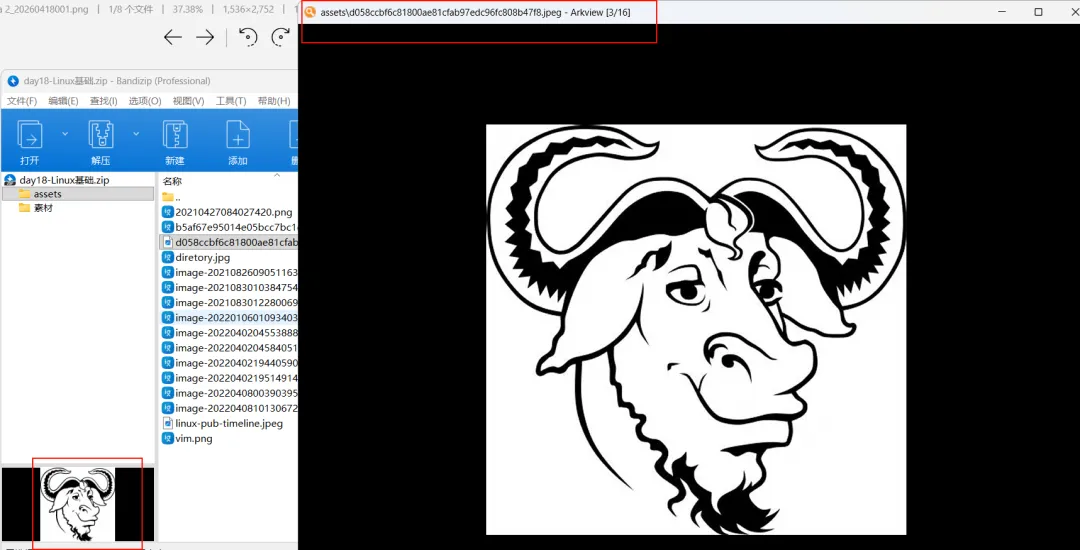Click the 打开 (Open) toolbar icon
The height and width of the screenshot is (550, 1080).
[30, 135]
